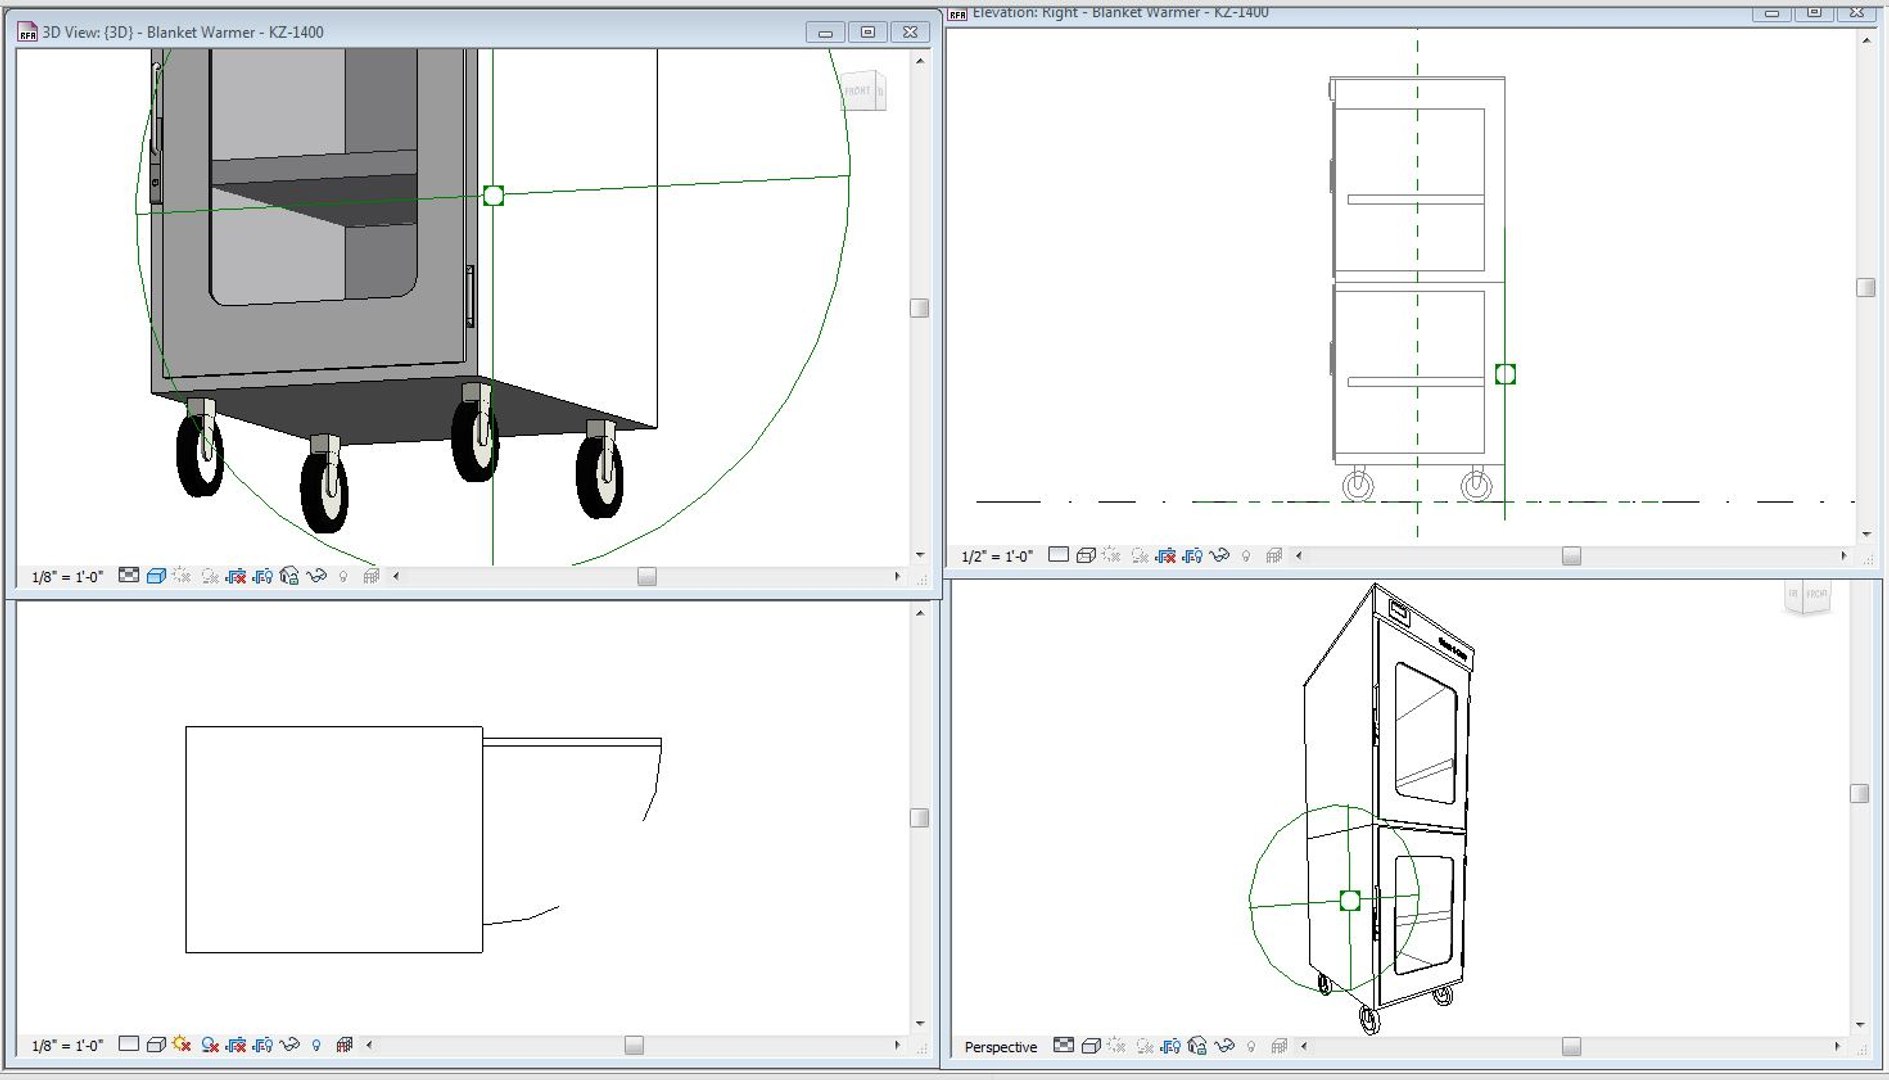Click horizontal scrollbar thumb in Perspective view

(1571, 1046)
